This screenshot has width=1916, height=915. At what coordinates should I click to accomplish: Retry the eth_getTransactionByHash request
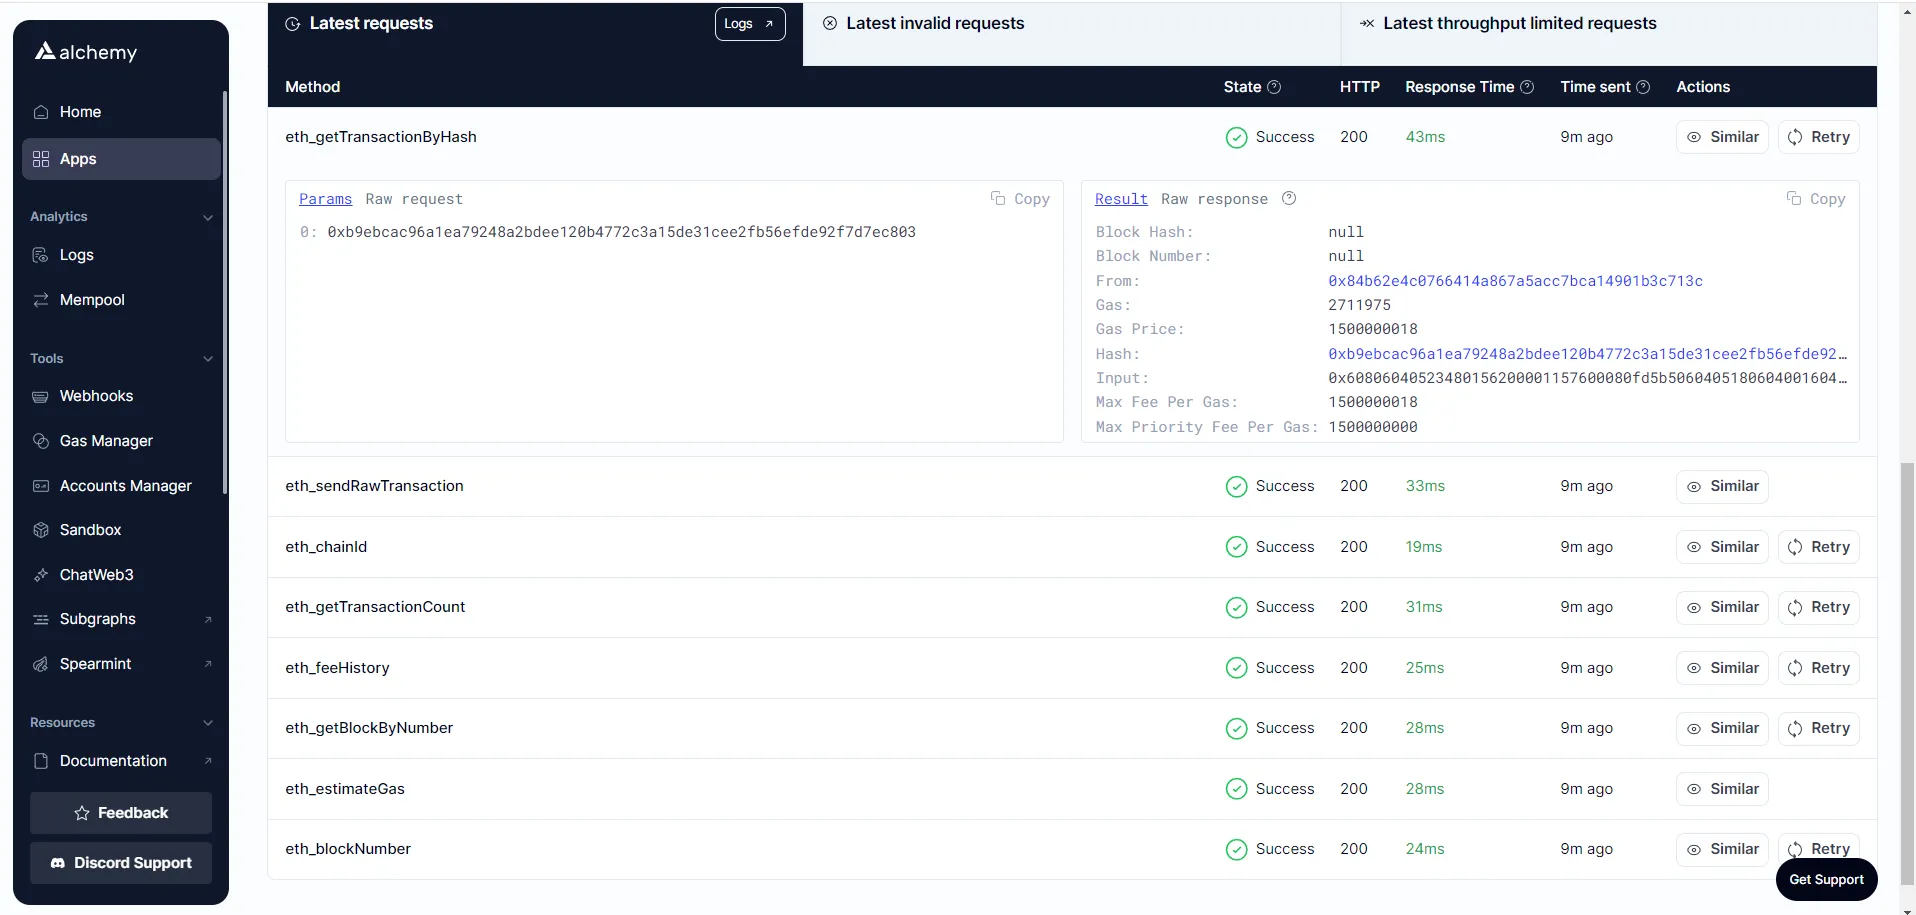click(1818, 137)
